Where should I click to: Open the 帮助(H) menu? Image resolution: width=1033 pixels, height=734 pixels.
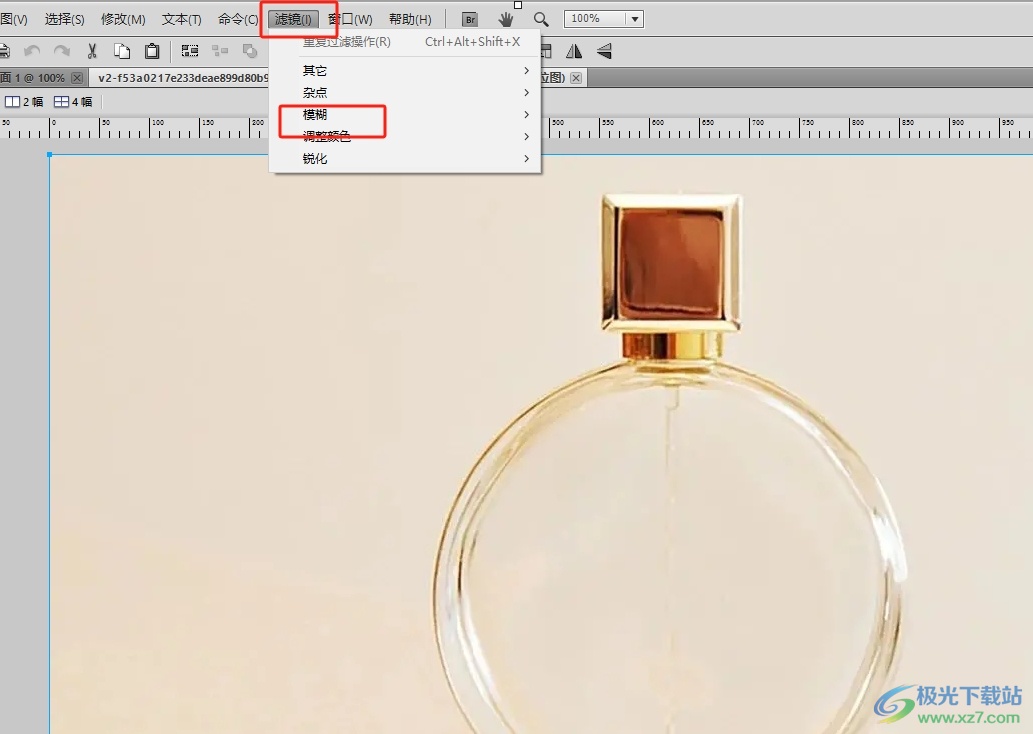point(410,19)
